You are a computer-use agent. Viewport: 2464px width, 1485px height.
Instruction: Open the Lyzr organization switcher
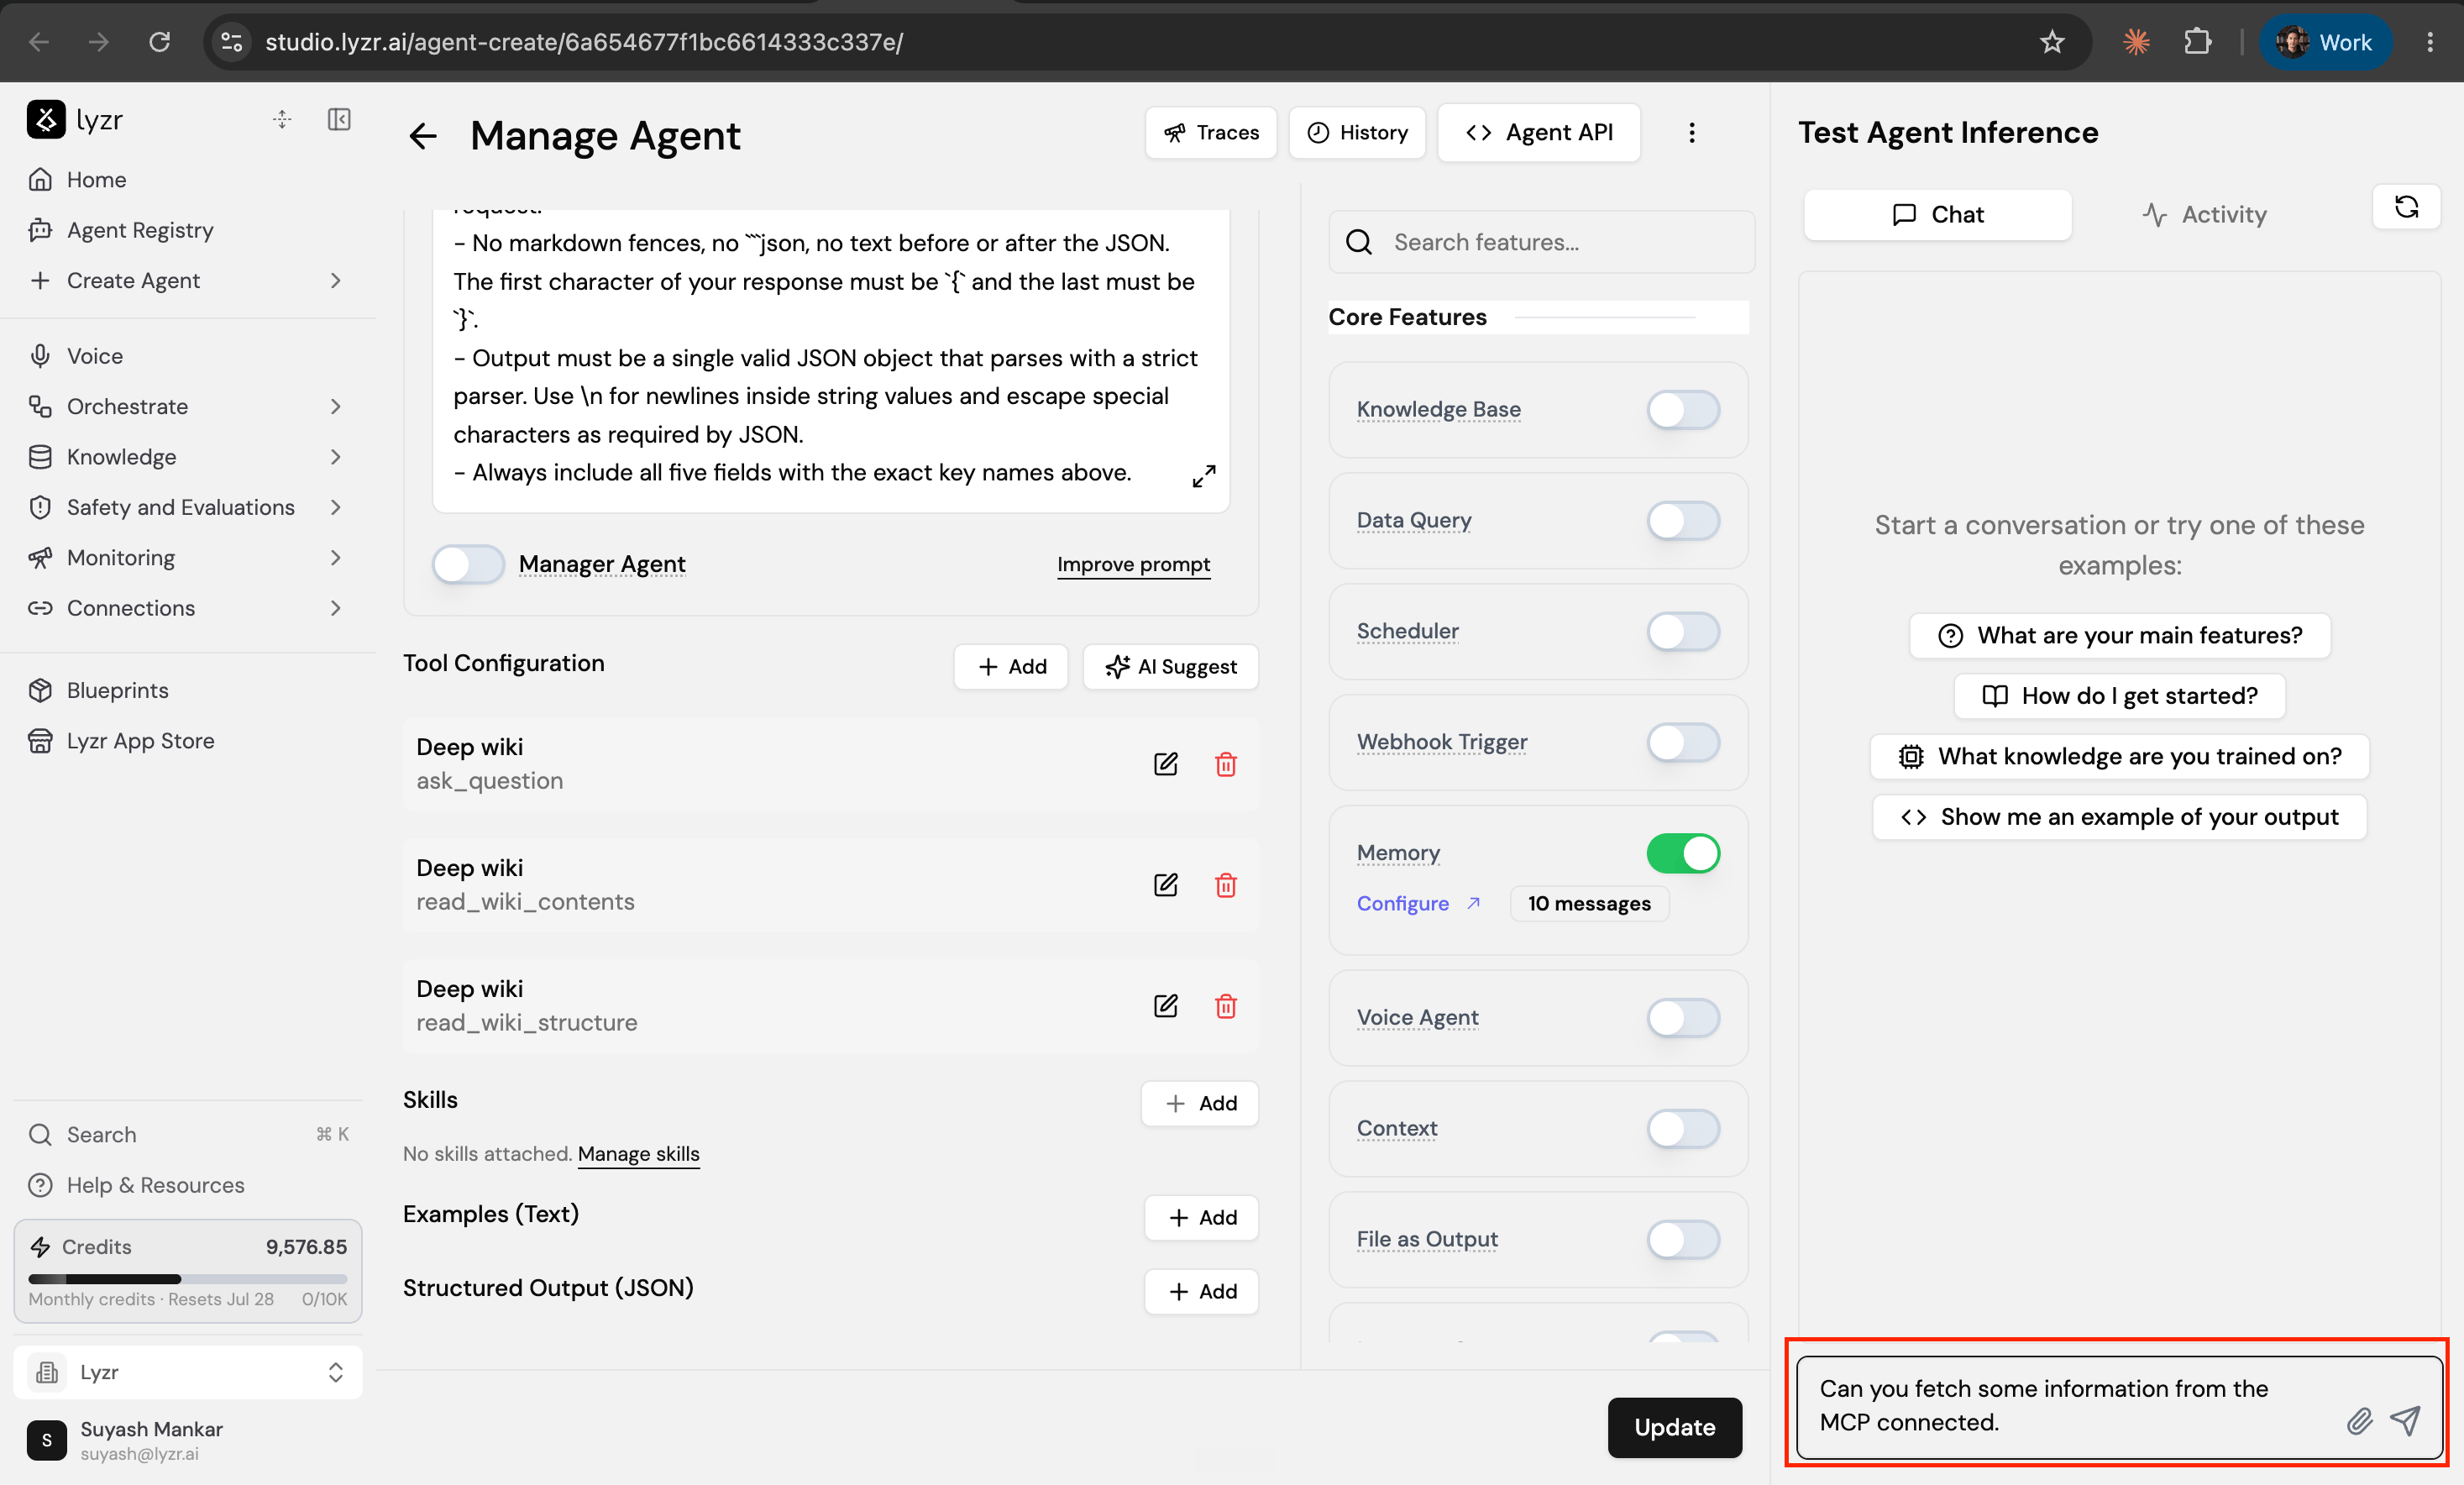[x=188, y=1372]
